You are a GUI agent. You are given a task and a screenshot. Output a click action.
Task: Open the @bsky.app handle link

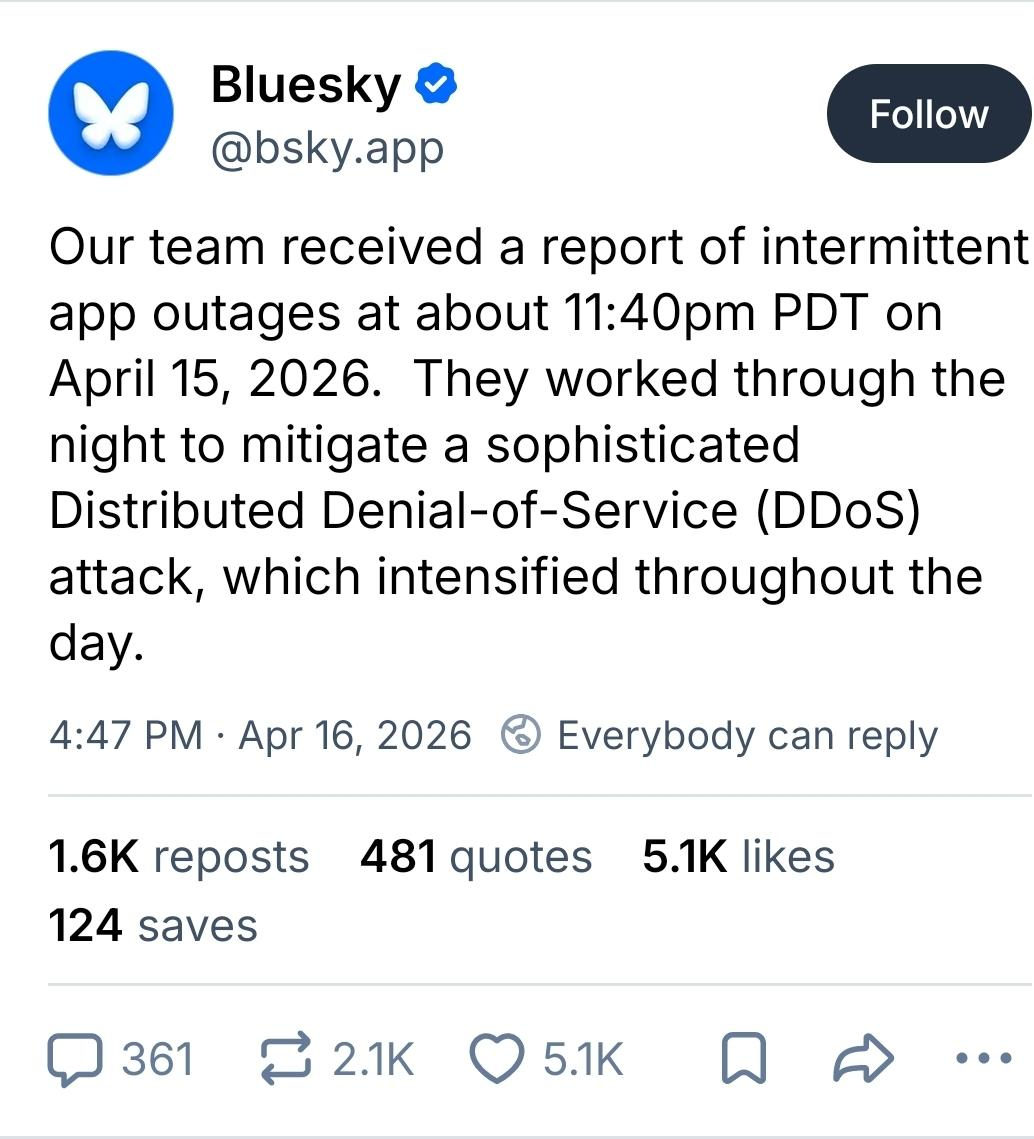(x=327, y=149)
